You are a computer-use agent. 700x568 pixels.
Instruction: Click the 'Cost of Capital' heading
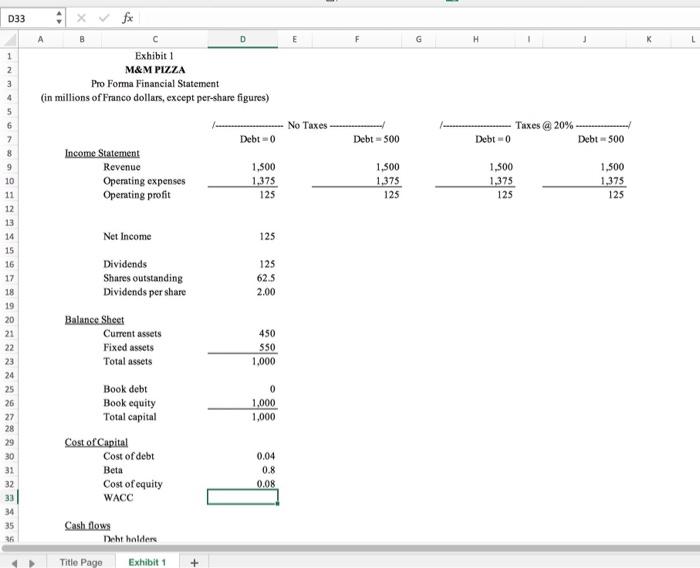click(x=96, y=442)
